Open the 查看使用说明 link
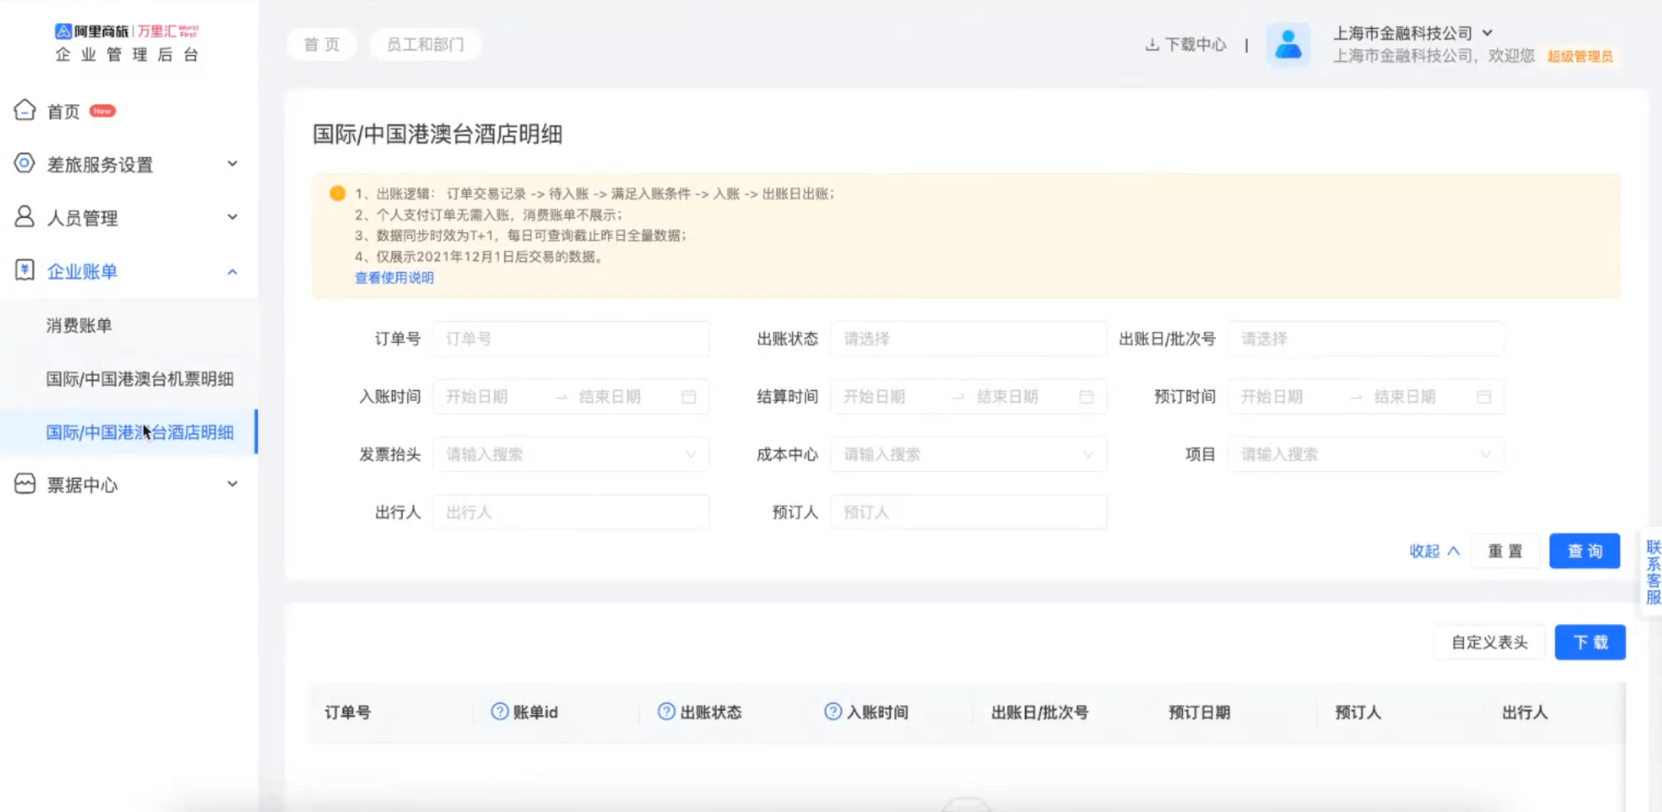1662x812 pixels. click(394, 278)
